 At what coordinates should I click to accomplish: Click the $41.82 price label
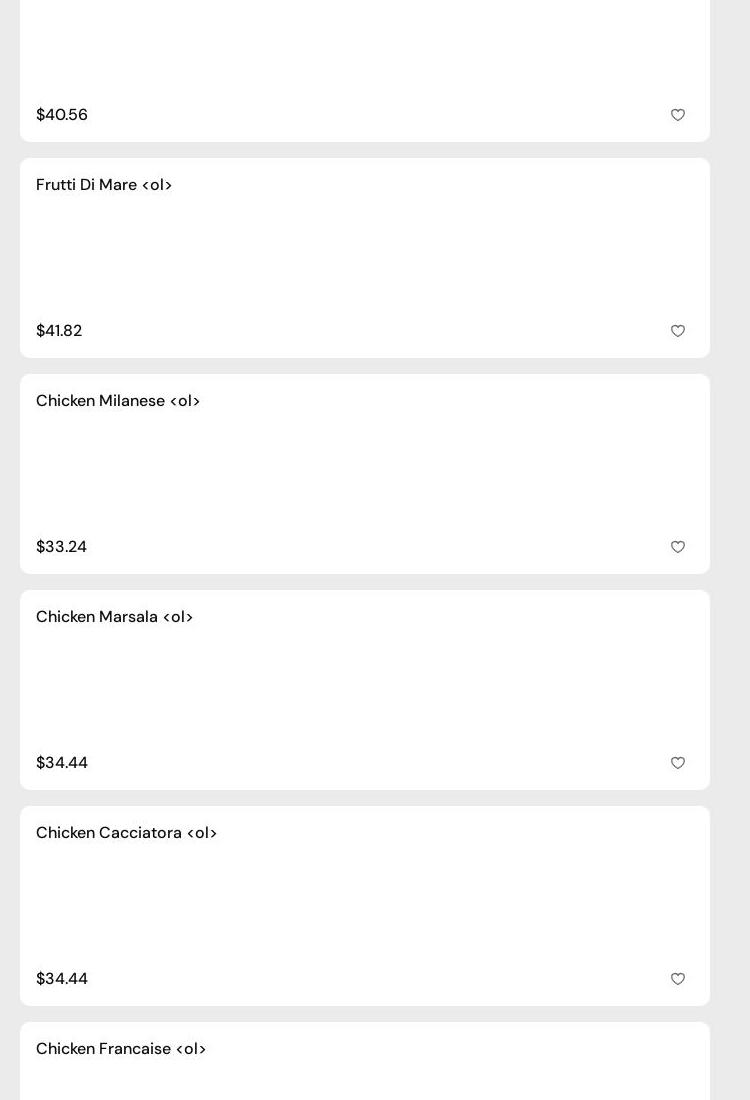point(59,331)
